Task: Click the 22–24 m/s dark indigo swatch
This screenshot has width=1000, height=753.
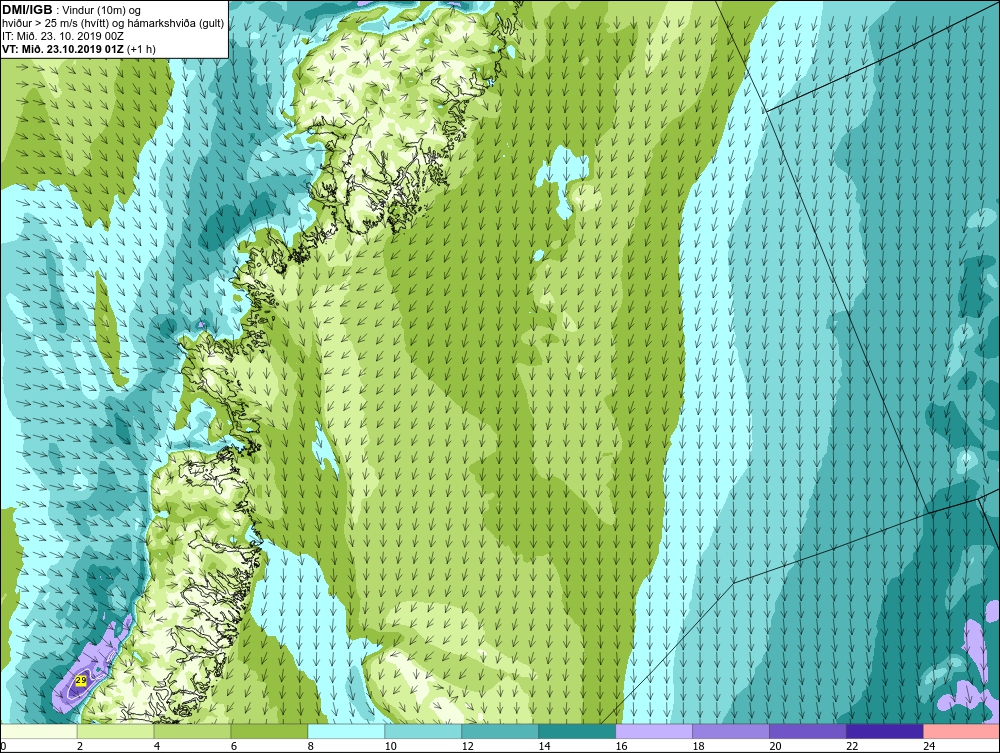Action: coord(885,731)
